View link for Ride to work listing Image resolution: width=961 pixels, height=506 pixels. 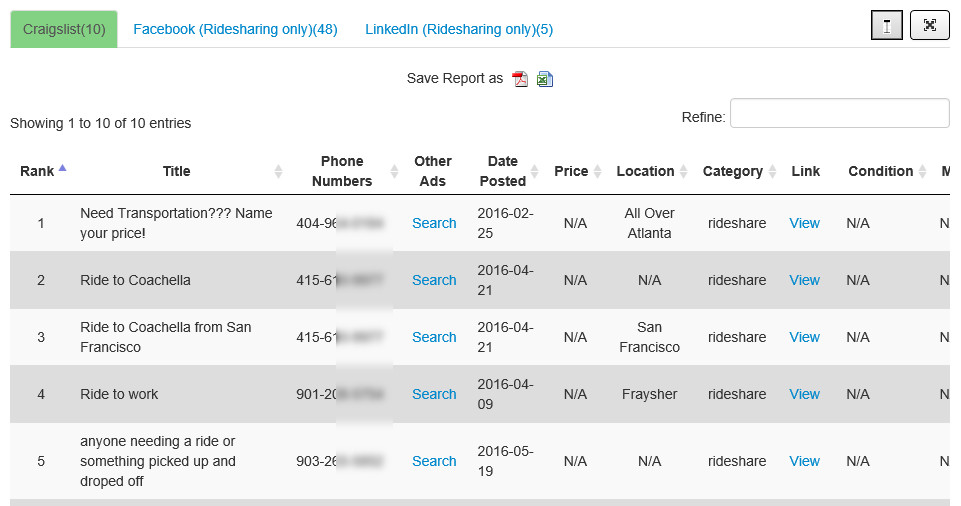tap(804, 394)
